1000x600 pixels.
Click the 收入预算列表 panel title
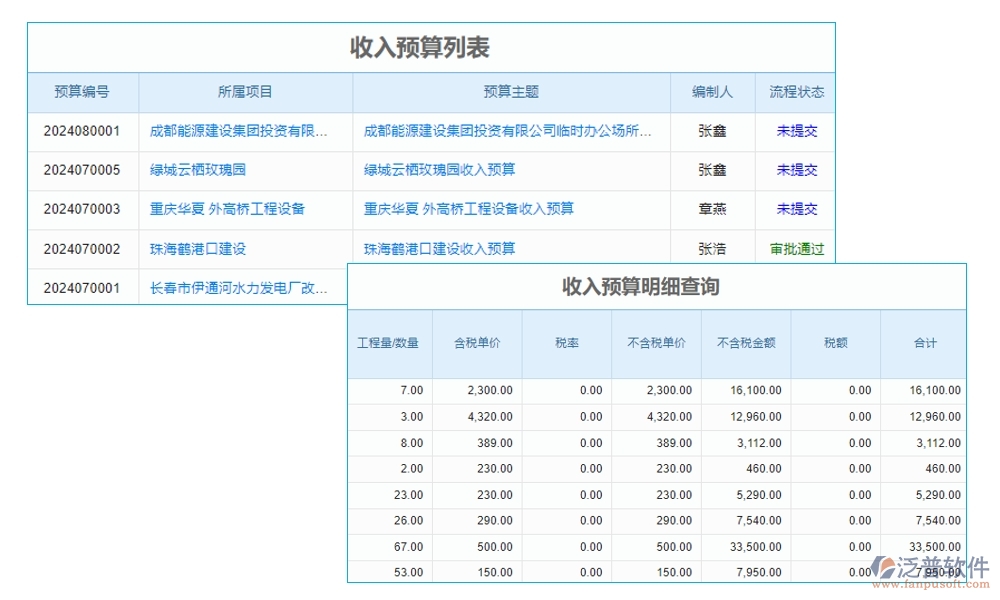pos(429,46)
